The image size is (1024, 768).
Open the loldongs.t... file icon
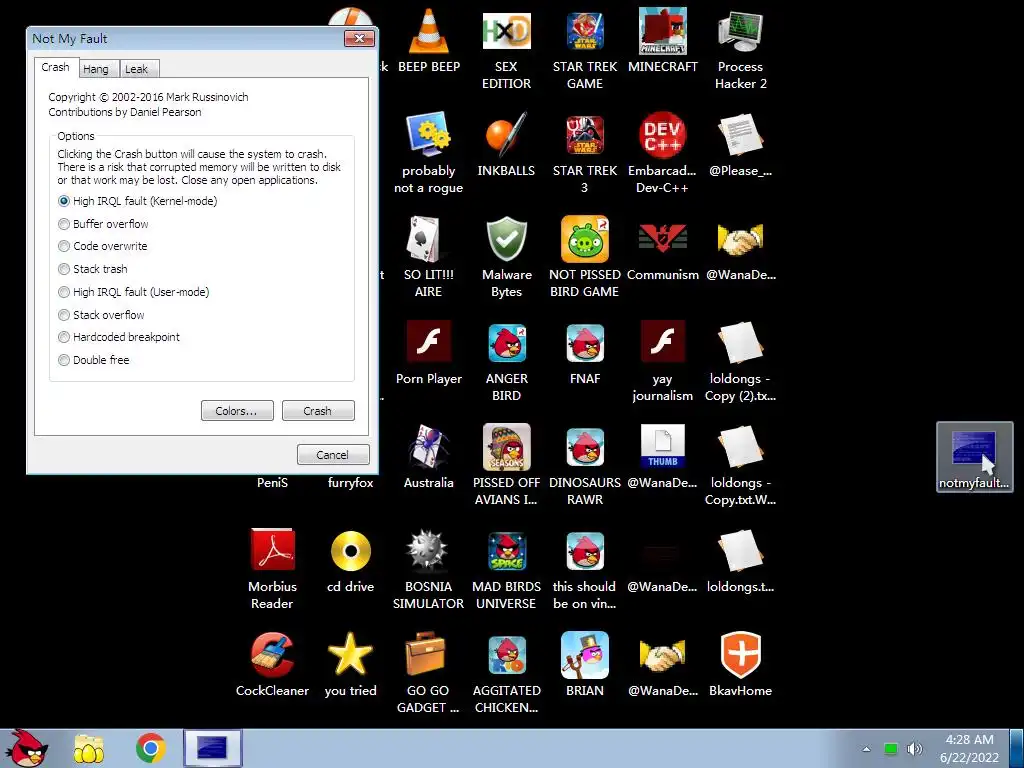pos(741,560)
